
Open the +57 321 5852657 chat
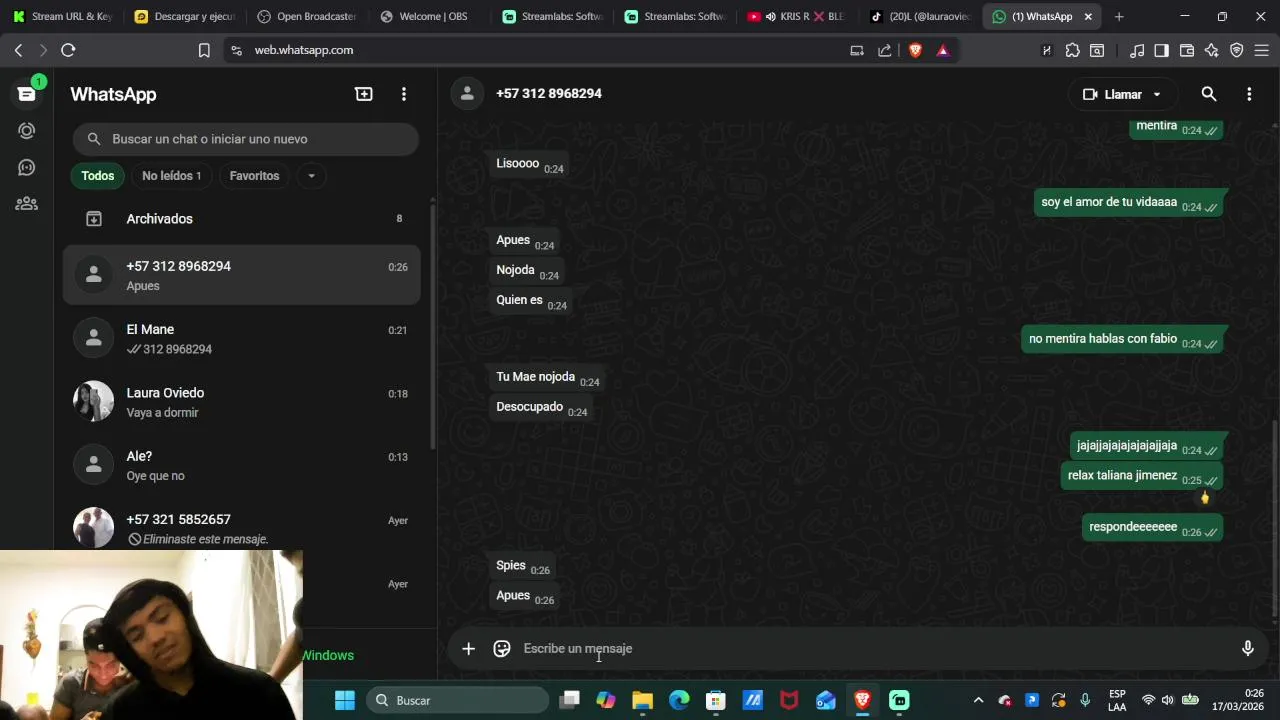[x=241, y=529]
